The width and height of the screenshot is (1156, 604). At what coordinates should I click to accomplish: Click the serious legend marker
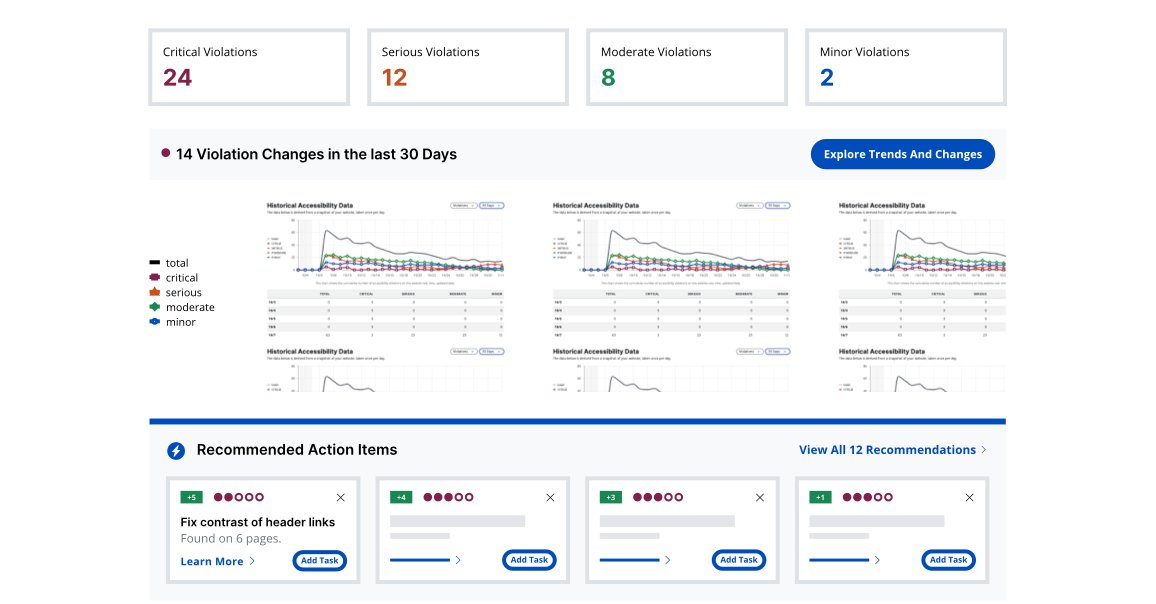tap(155, 292)
